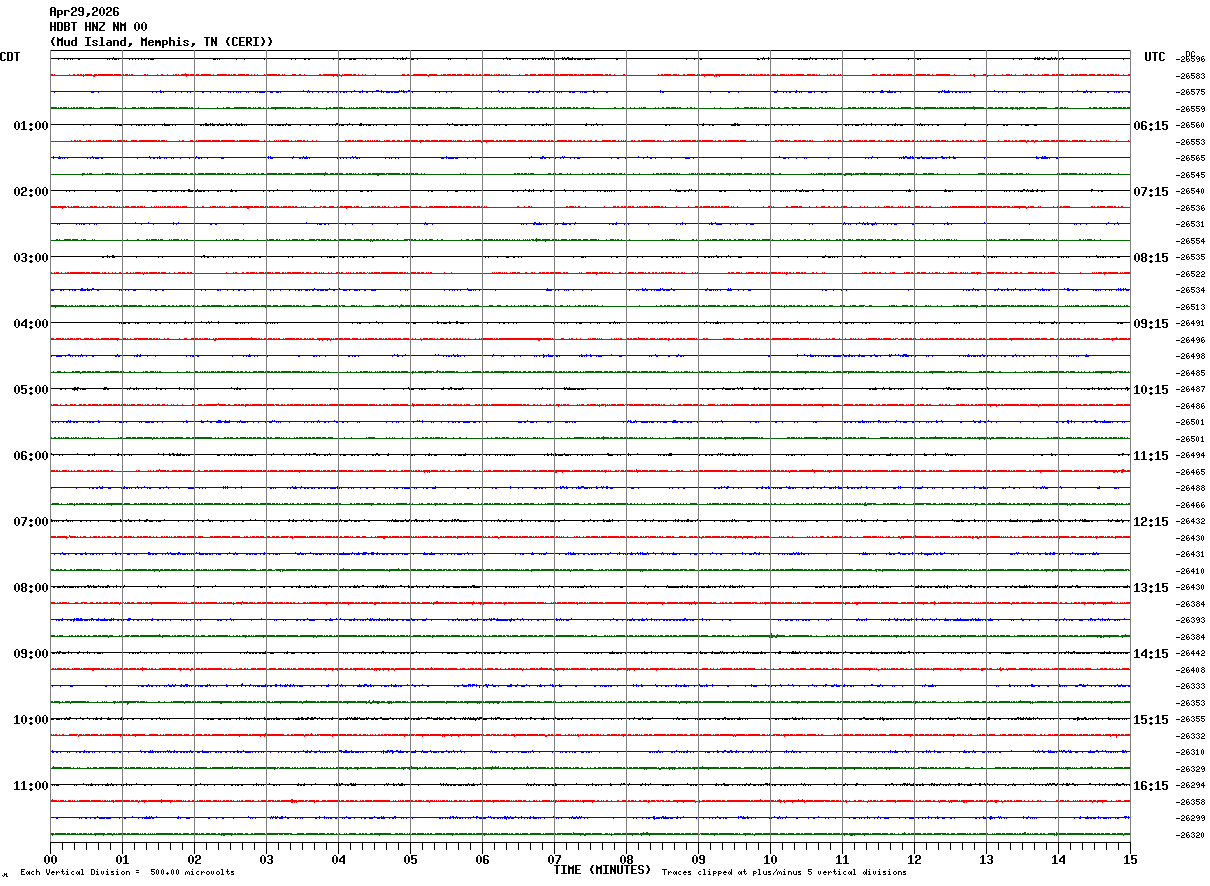Click the DC offset value -26491
Viewport: 1210px width, 886px height.
pos(1190,323)
